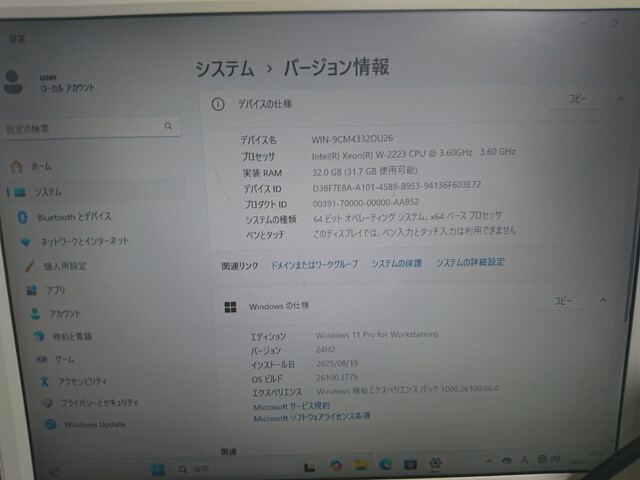640x480 pixels.
Task: Show hidden tray icons chevron
Action: tap(489, 461)
